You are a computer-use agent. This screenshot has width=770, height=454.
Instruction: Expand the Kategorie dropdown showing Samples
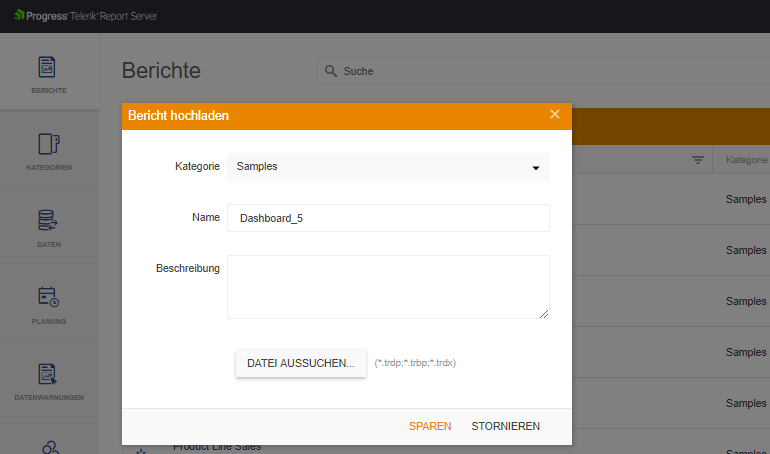[388, 167]
